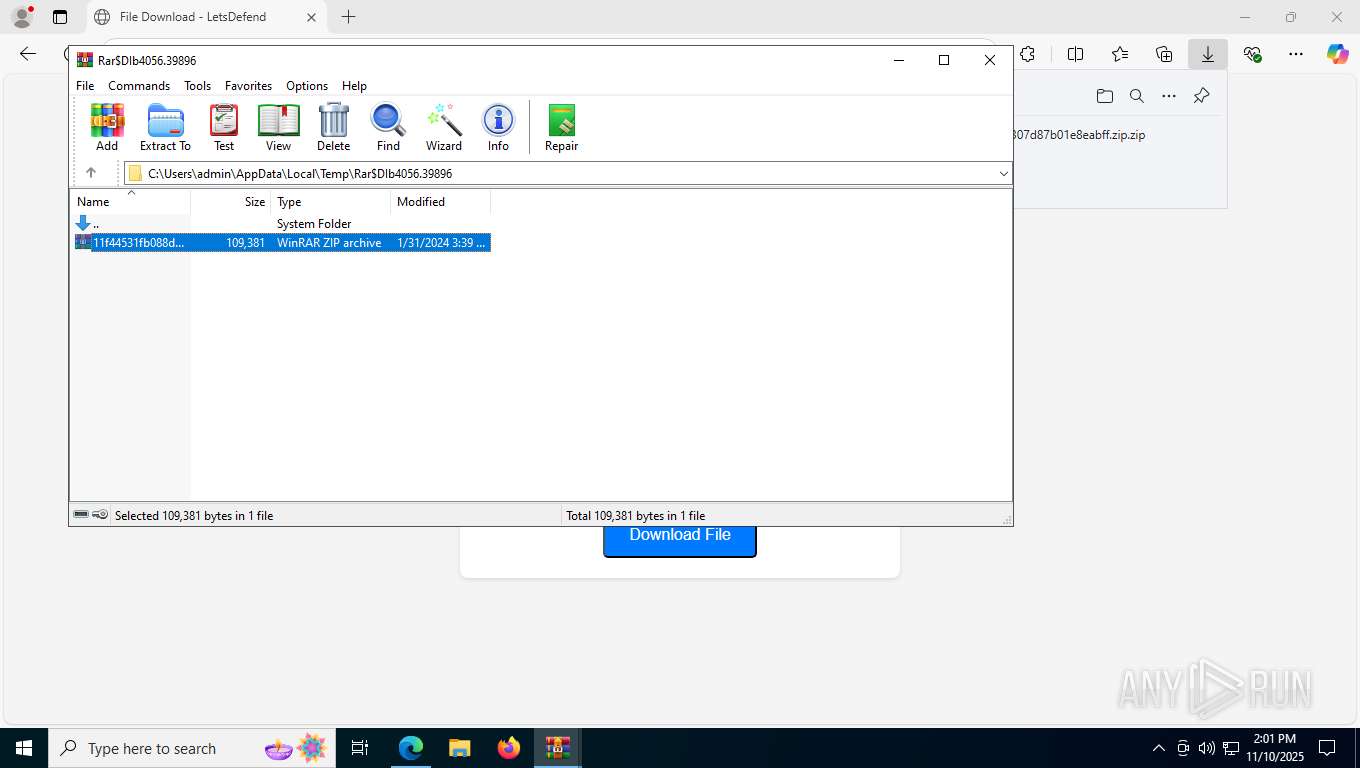The height and width of the screenshot is (768, 1360).
Task: Open browser Settings and more ellipsis
Action: pyautogui.click(x=1296, y=54)
